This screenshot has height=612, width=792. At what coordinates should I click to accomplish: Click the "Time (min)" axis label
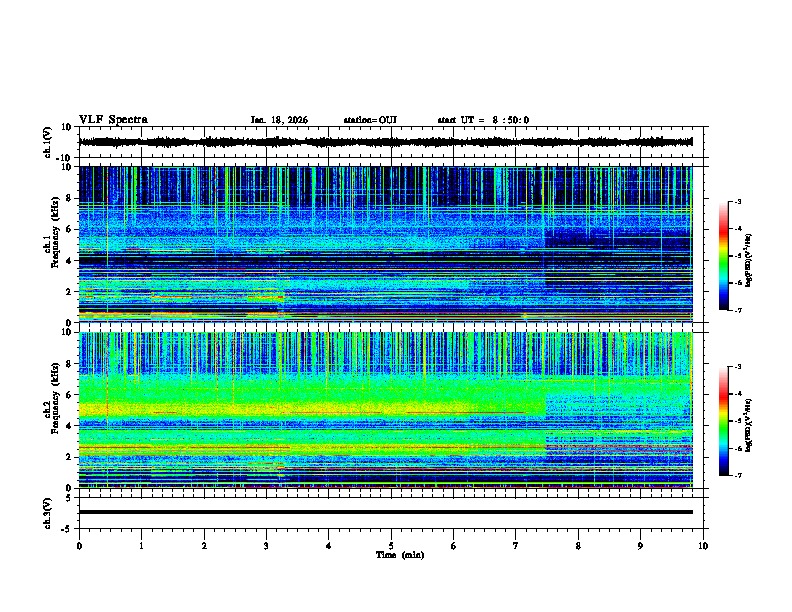click(x=400, y=555)
